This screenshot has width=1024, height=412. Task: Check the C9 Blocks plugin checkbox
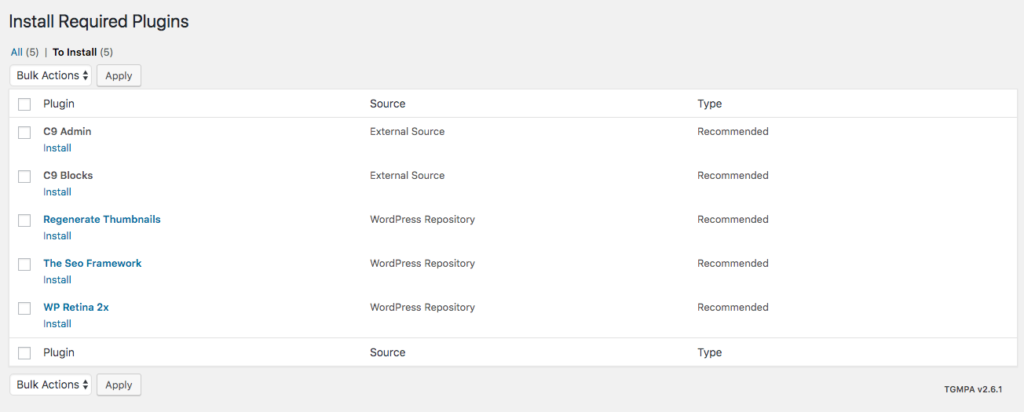click(x=24, y=176)
